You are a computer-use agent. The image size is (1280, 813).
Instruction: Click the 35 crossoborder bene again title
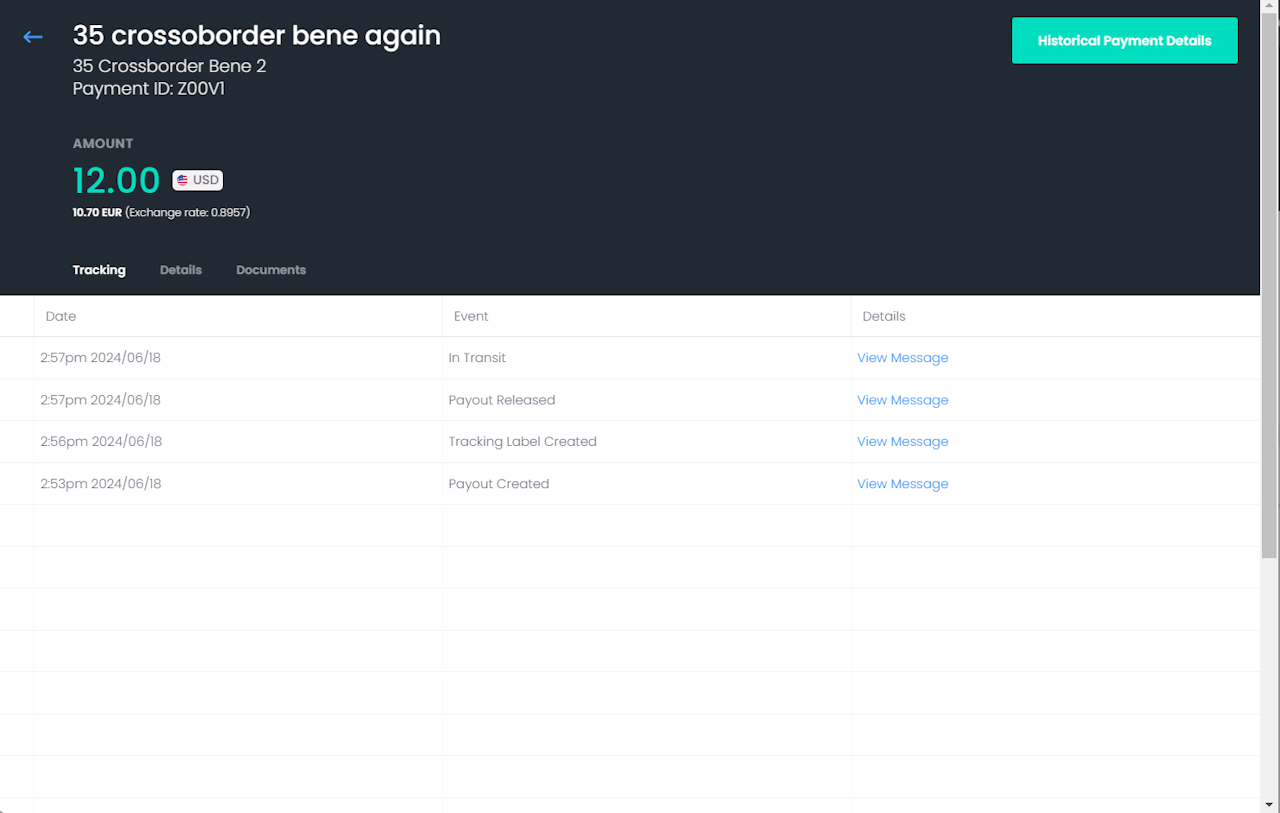pos(256,35)
